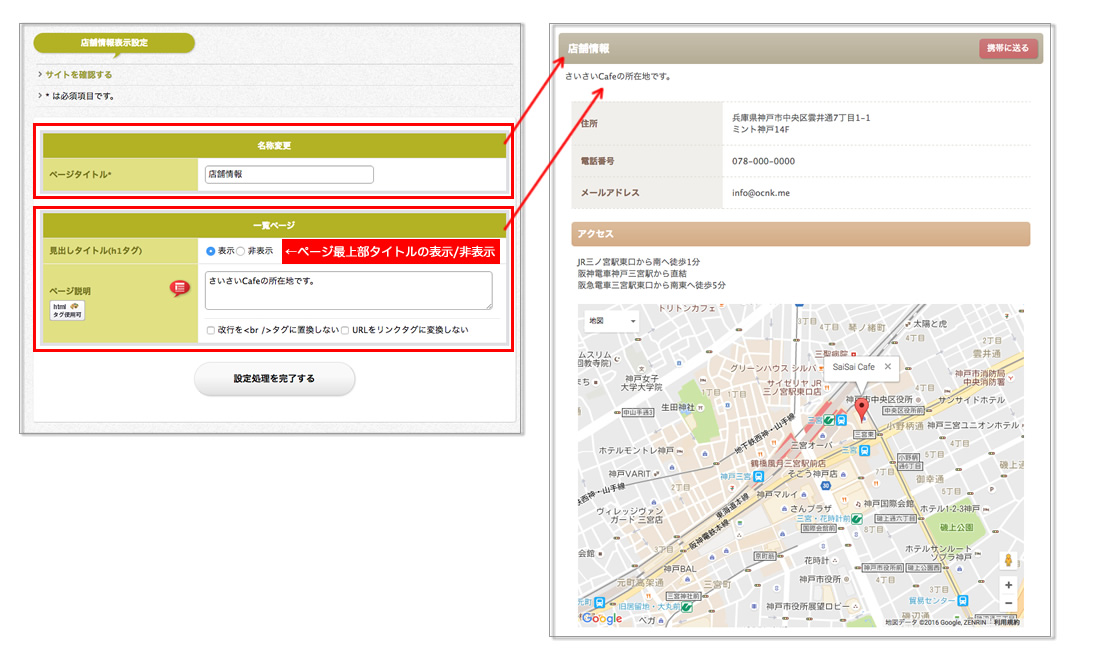
Task: Click the 一覧ページ section header
Action: pos(274,225)
